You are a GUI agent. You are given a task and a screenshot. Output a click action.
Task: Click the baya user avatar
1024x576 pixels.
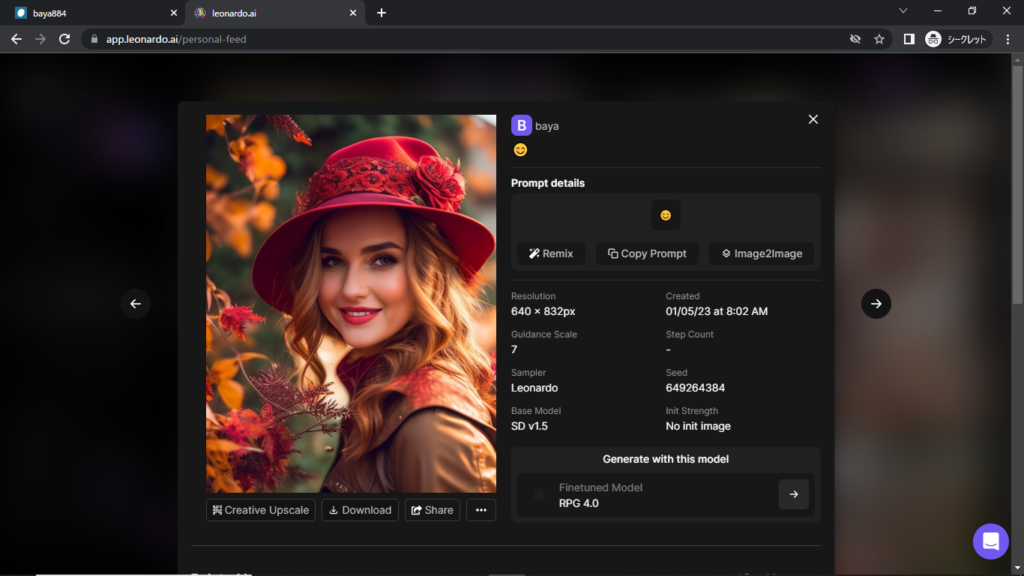click(521, 126)
